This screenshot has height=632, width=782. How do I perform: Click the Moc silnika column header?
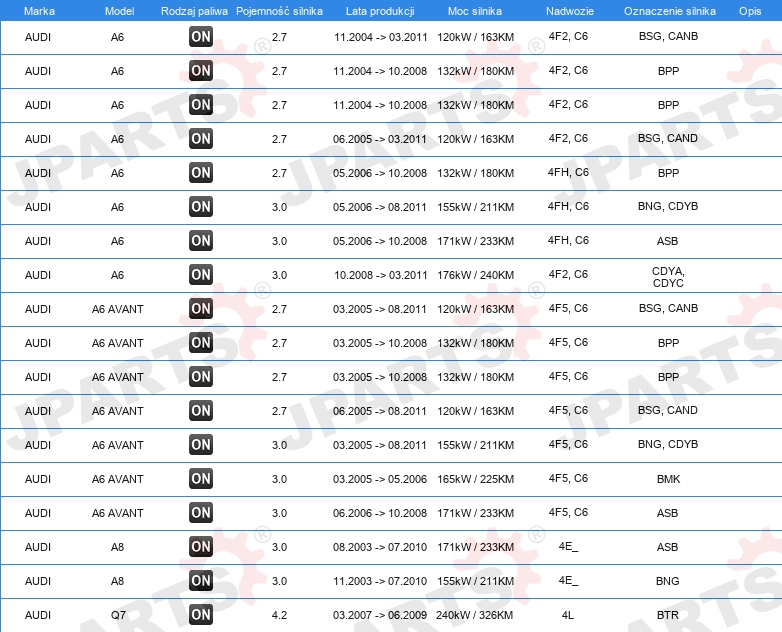[475, 11]
